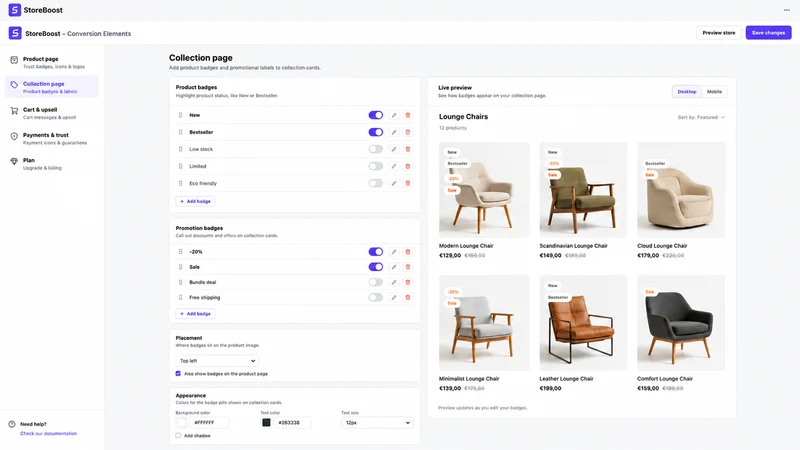
Task: Edit the Limited badge pencil icon
Action: pos(393,166)
